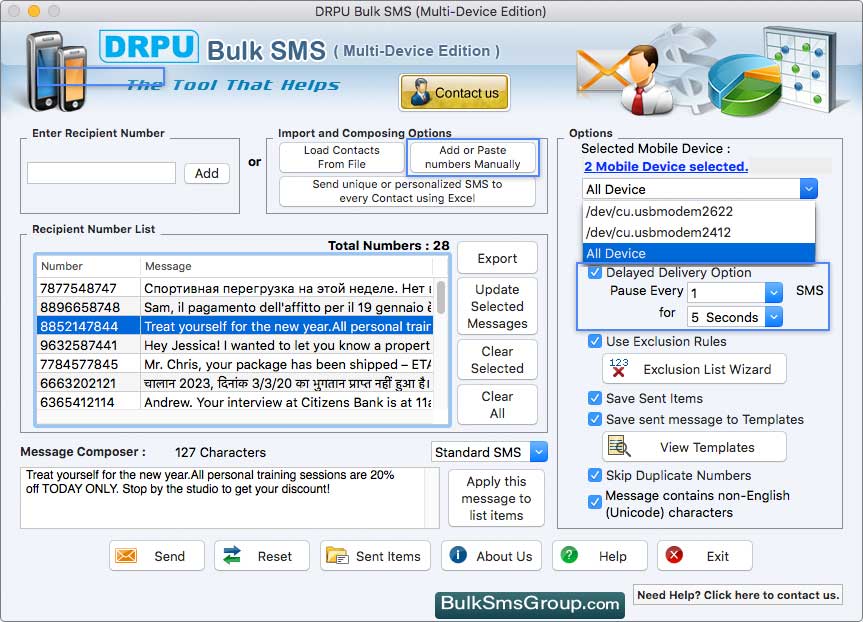Click the BulkSmsGroup.com banner
The width and height of the screenshot is (863, 622).
tap(529, 604)
